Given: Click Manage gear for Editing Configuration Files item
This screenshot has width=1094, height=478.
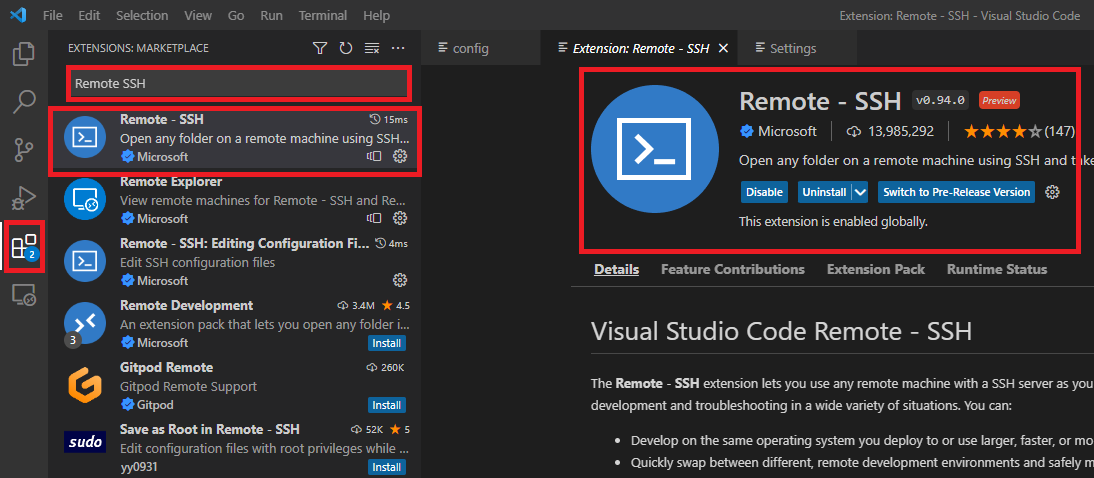Looking at the screenshot, I should [x=400, y=281].
